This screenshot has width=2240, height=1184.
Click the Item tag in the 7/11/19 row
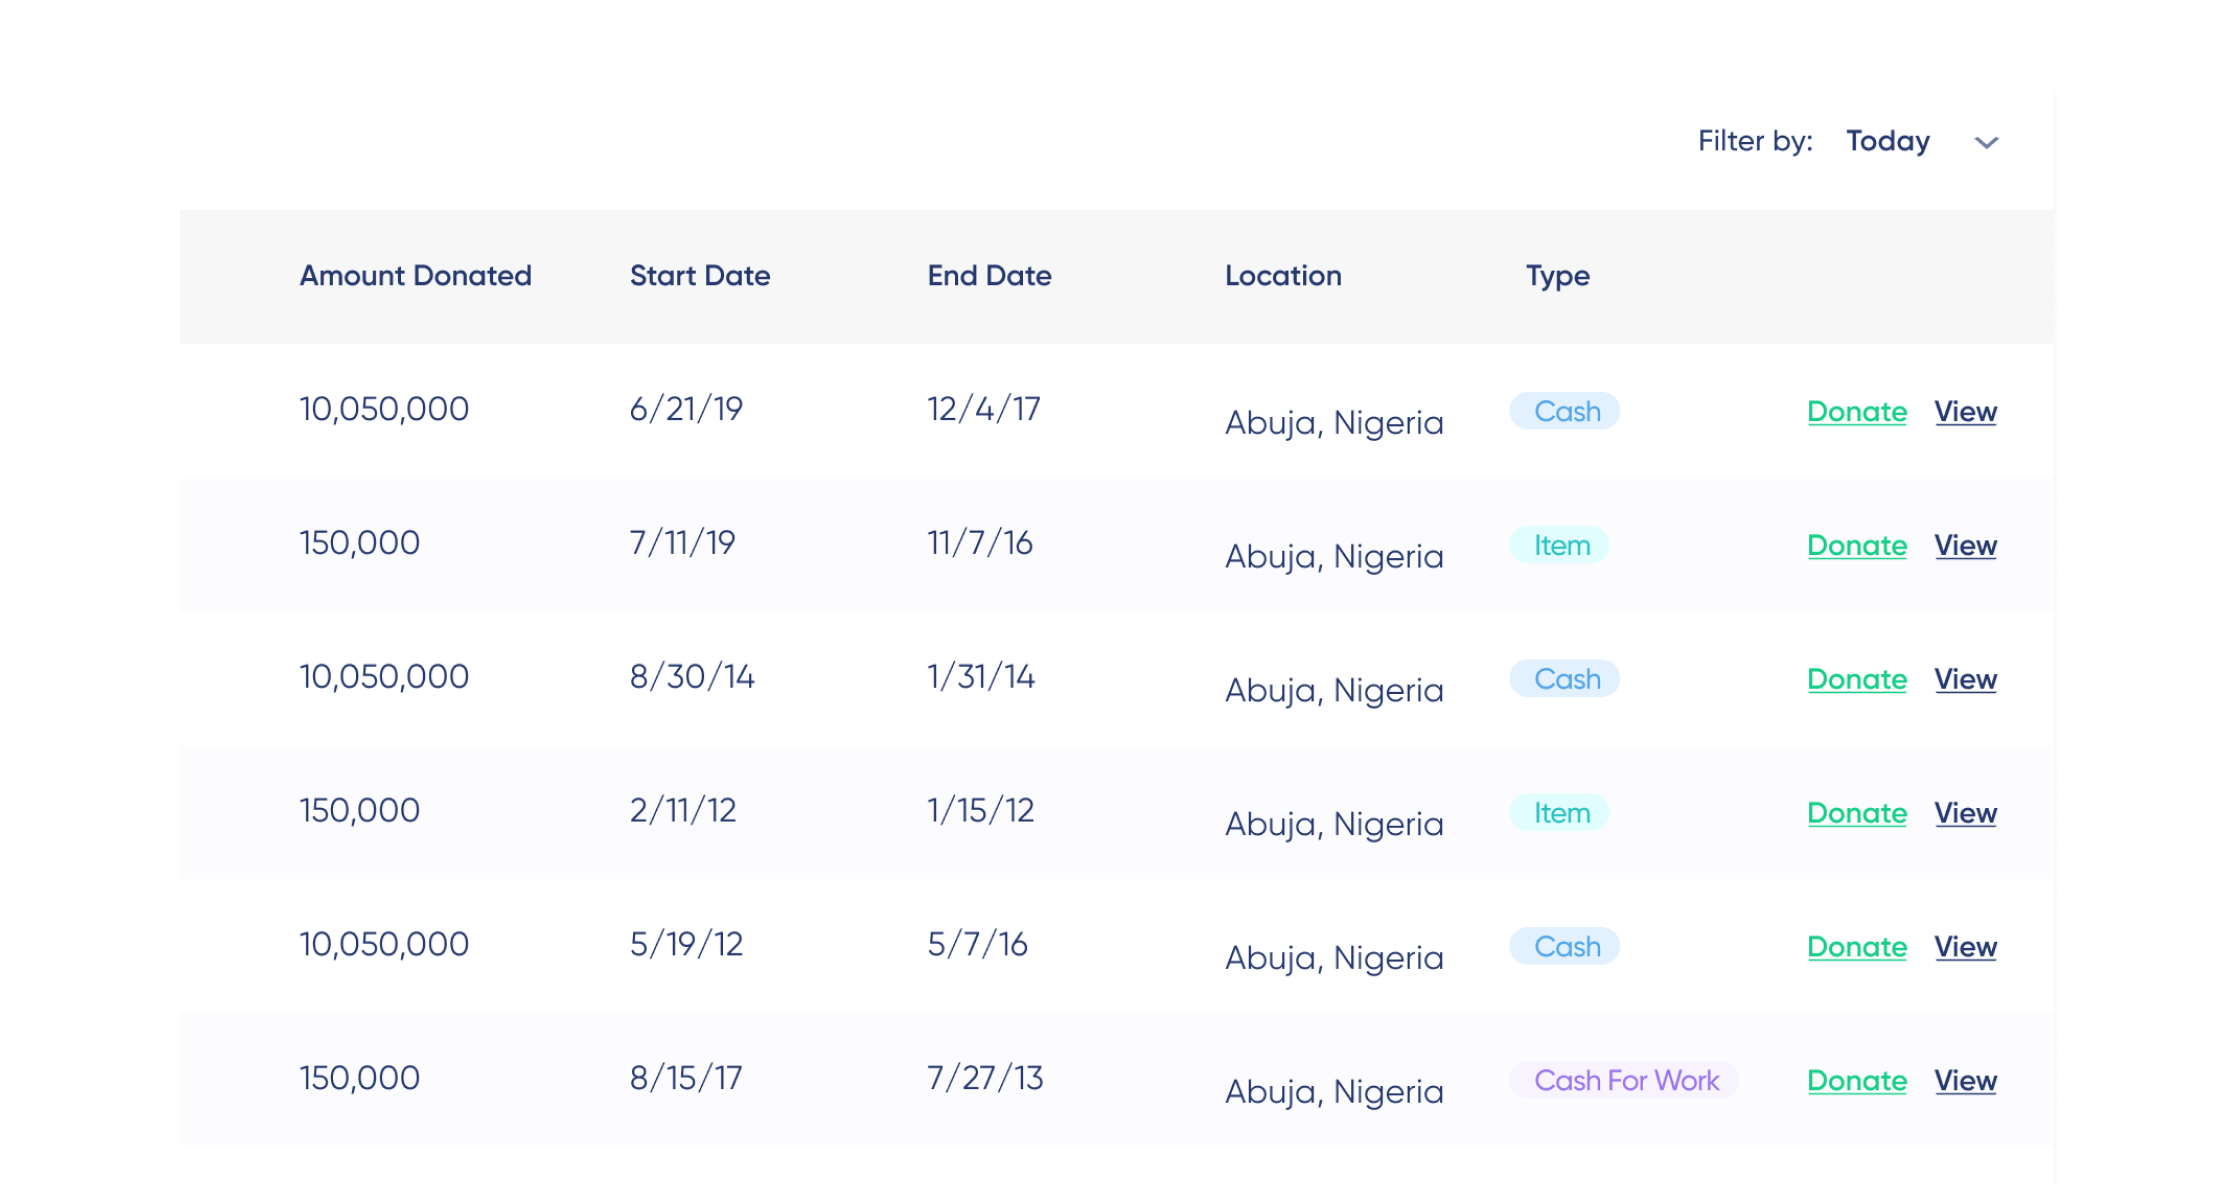coord(1561,546)
